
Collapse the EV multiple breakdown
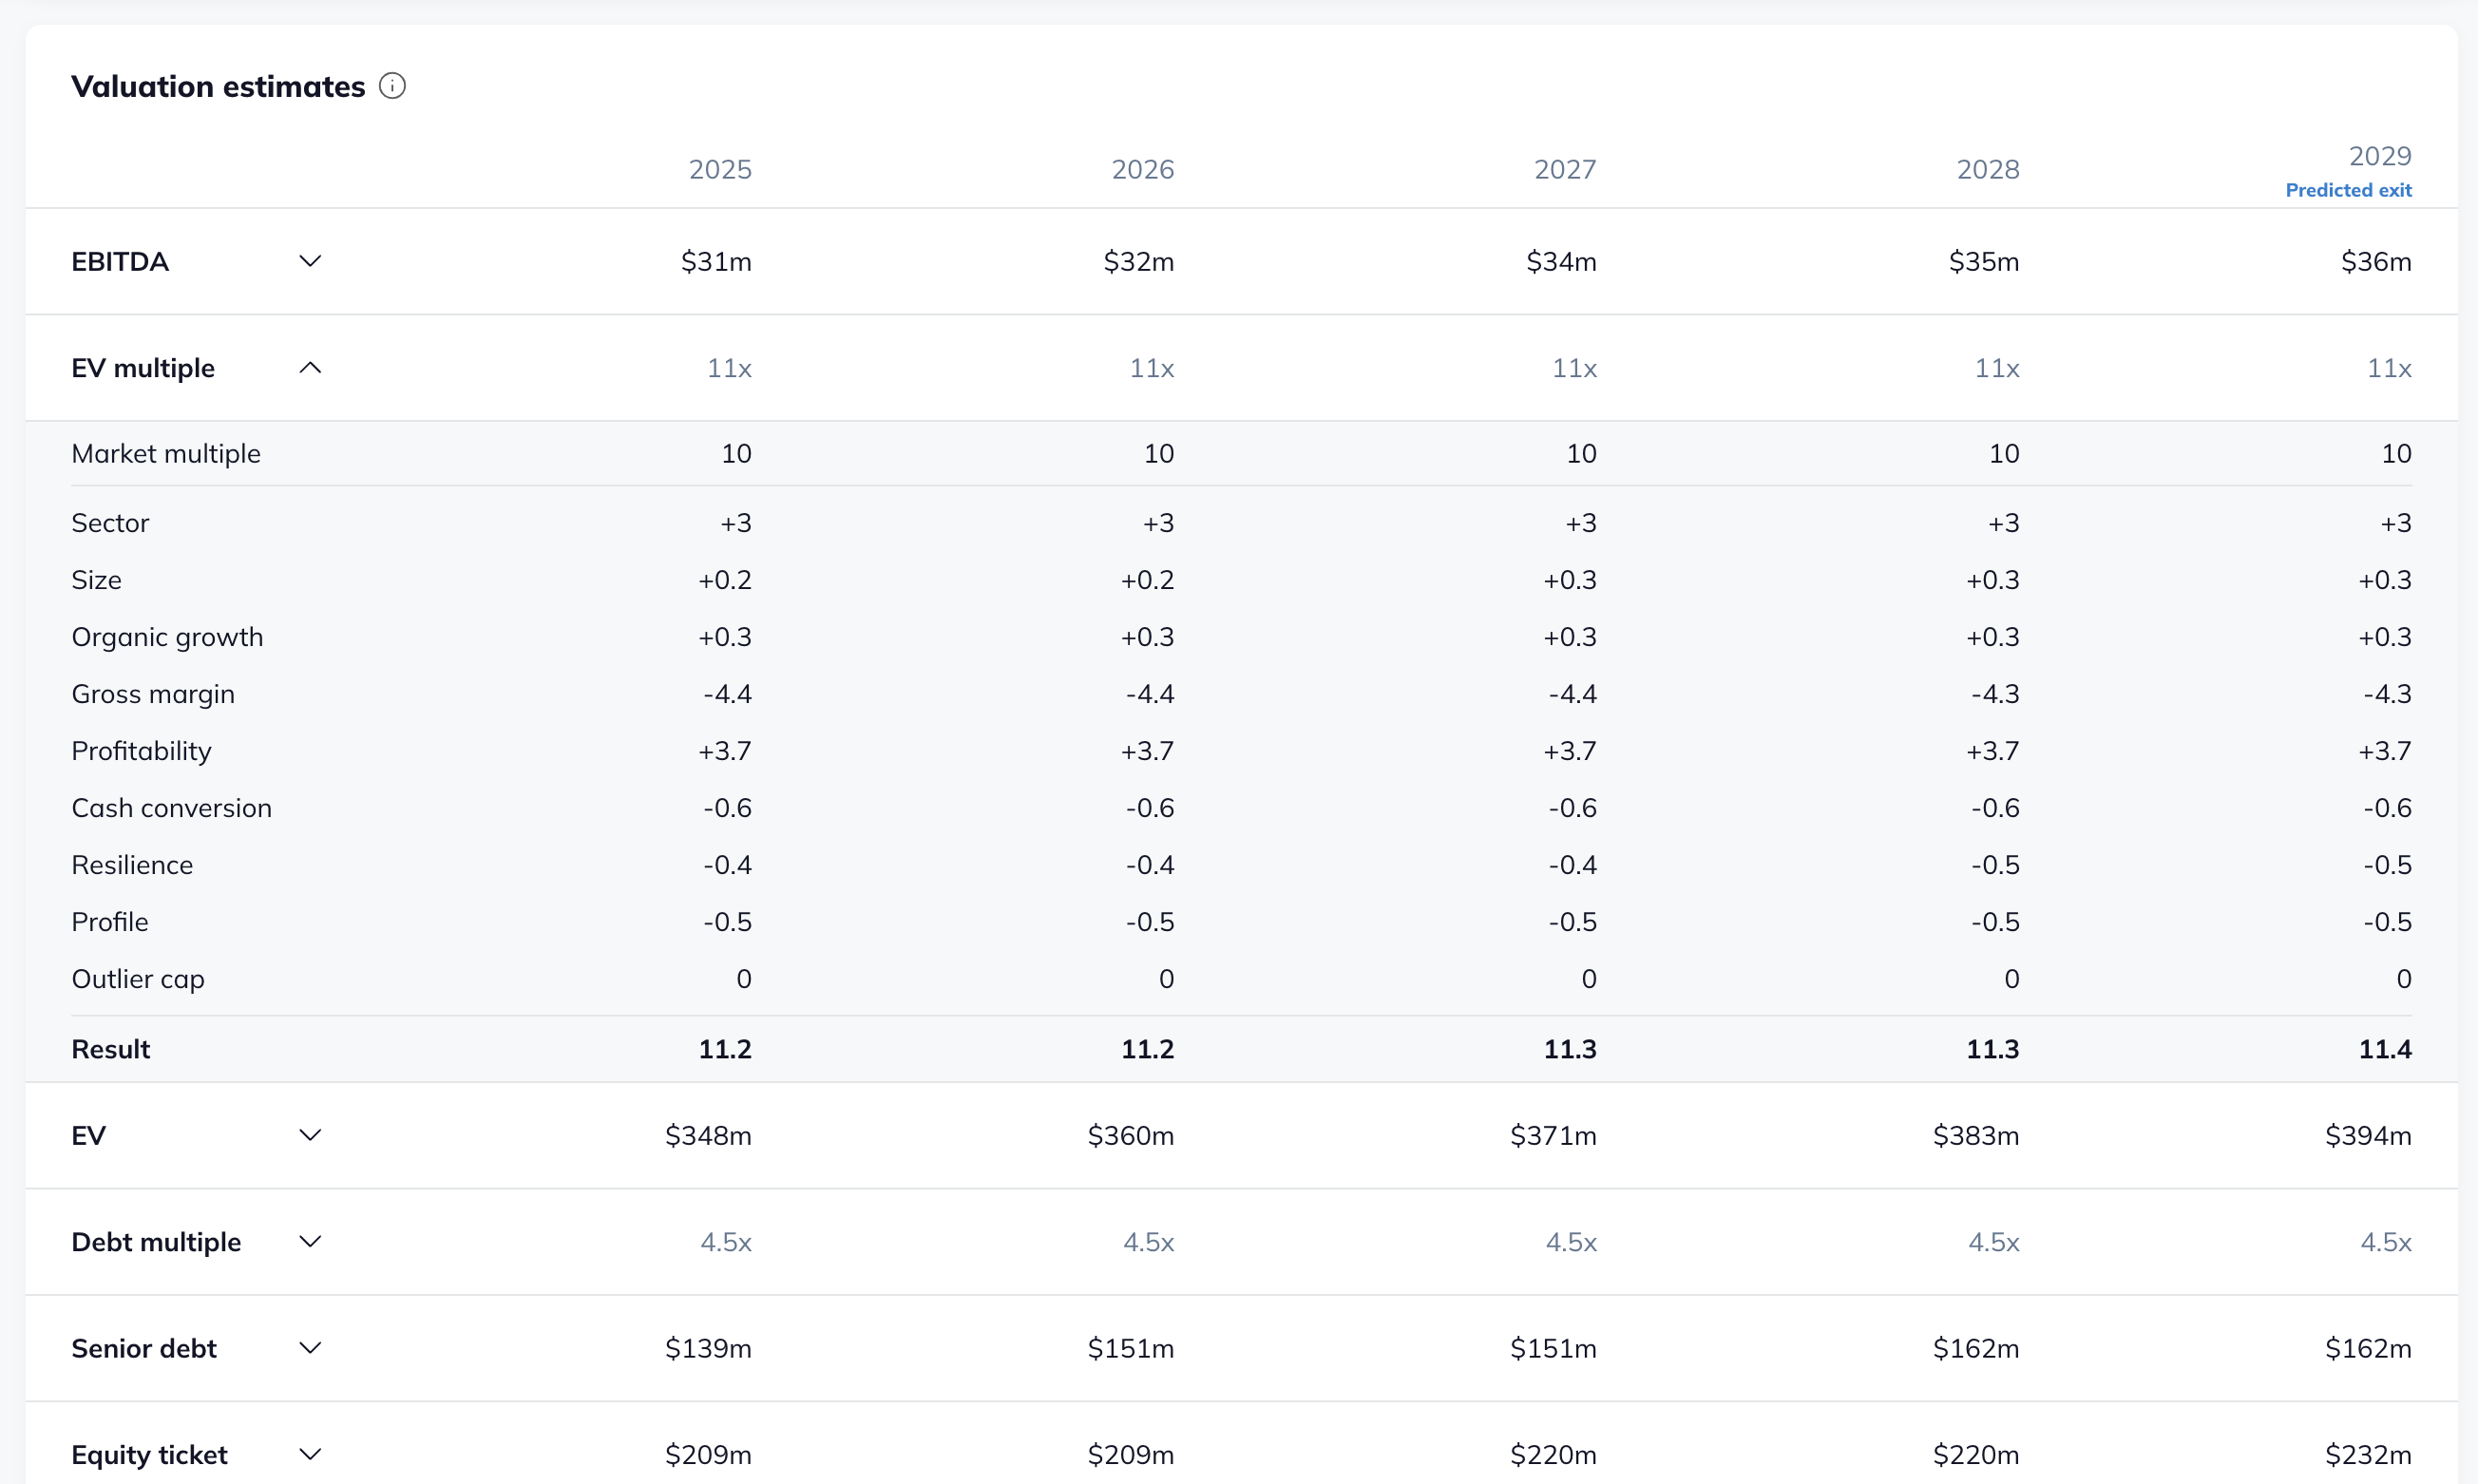[x=310, y=368]
